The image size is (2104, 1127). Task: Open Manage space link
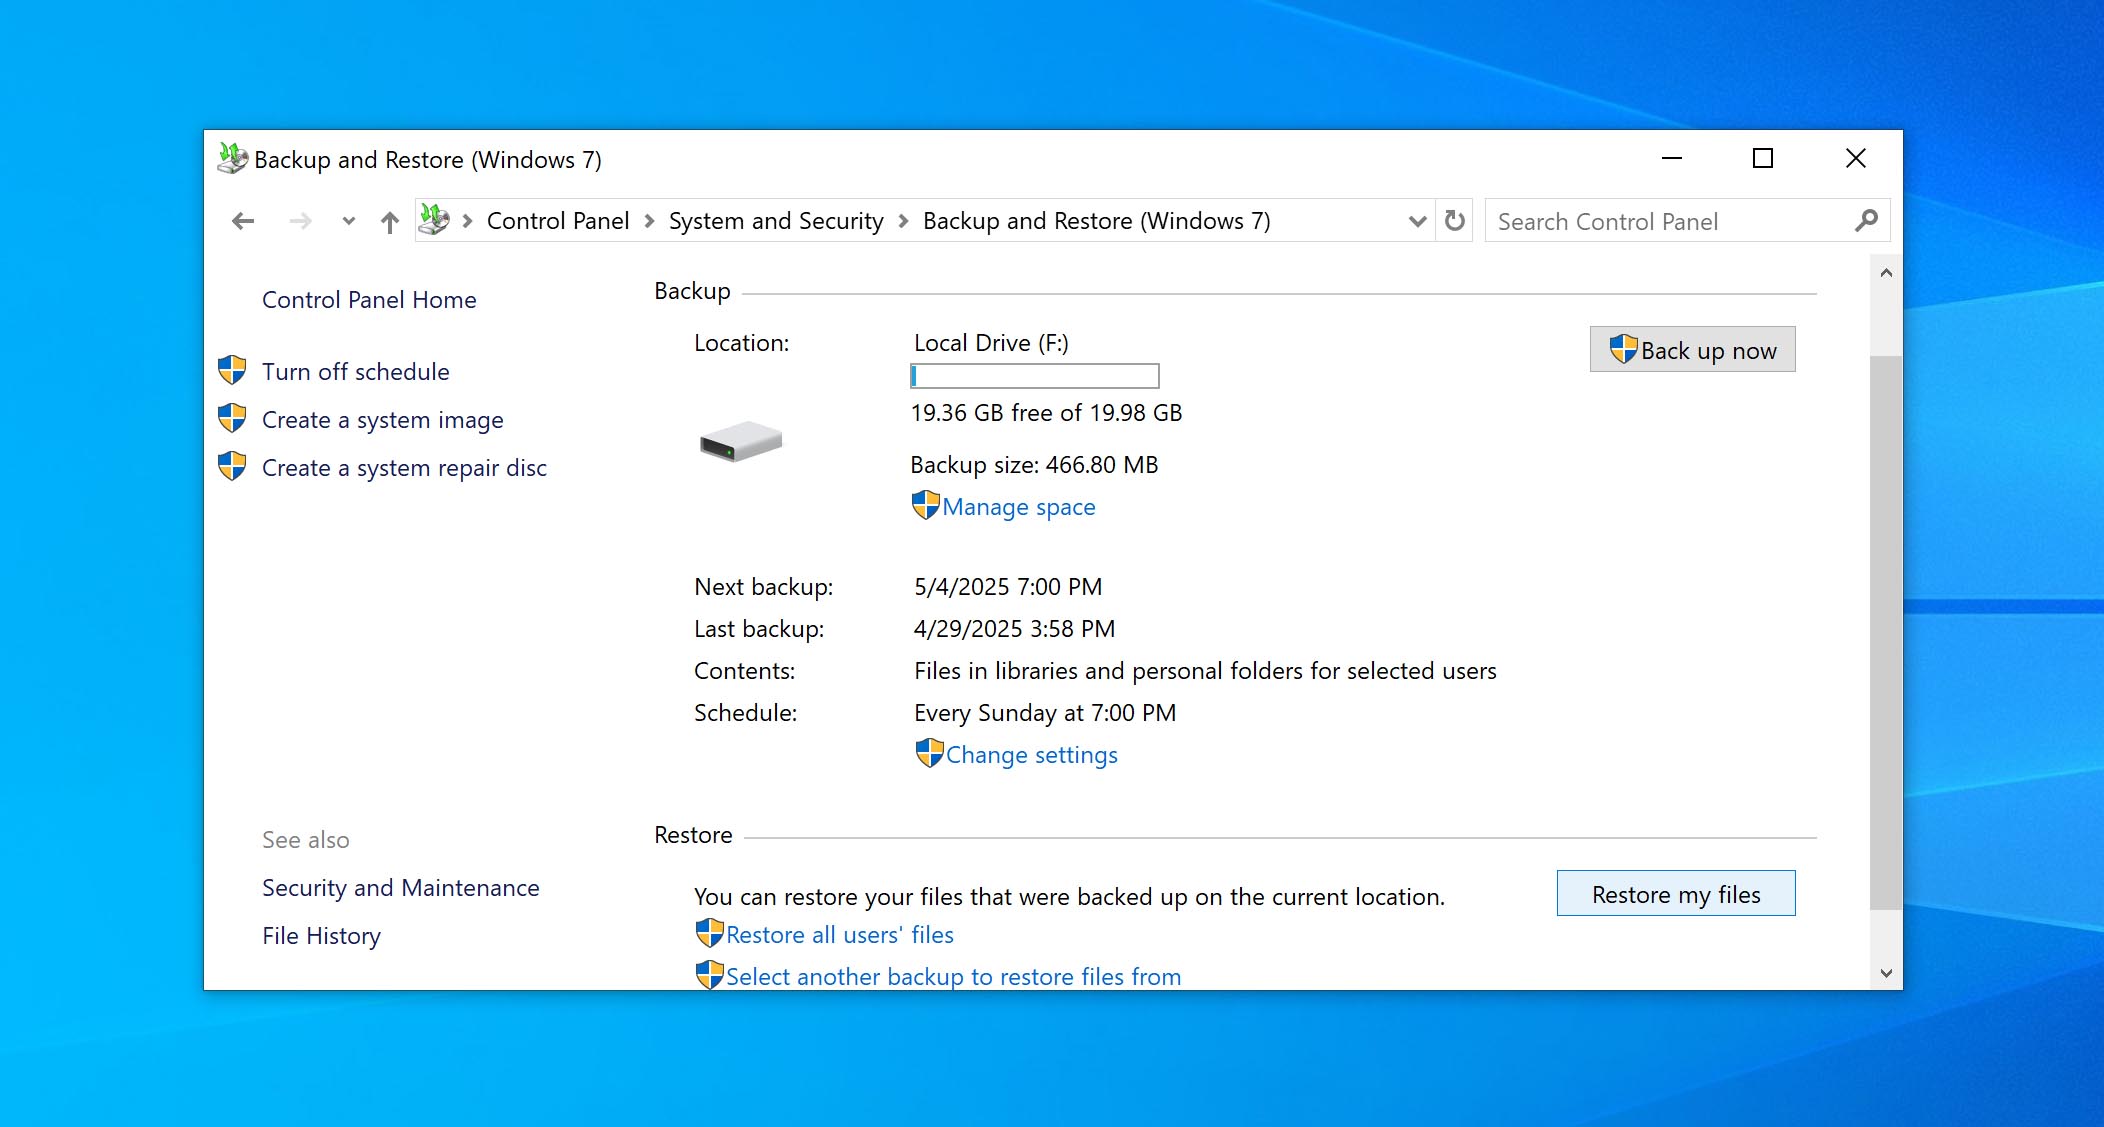pos(1019,507)
